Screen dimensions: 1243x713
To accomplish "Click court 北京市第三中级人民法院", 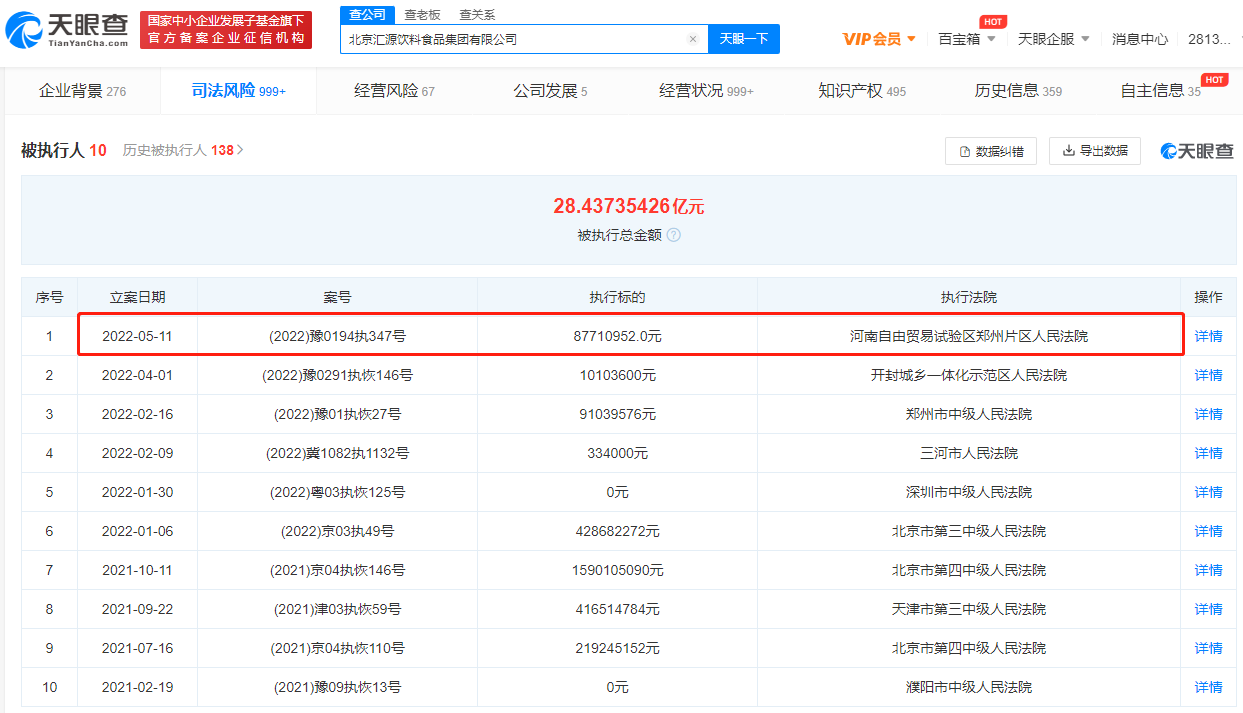I will (x=969, y=531).
